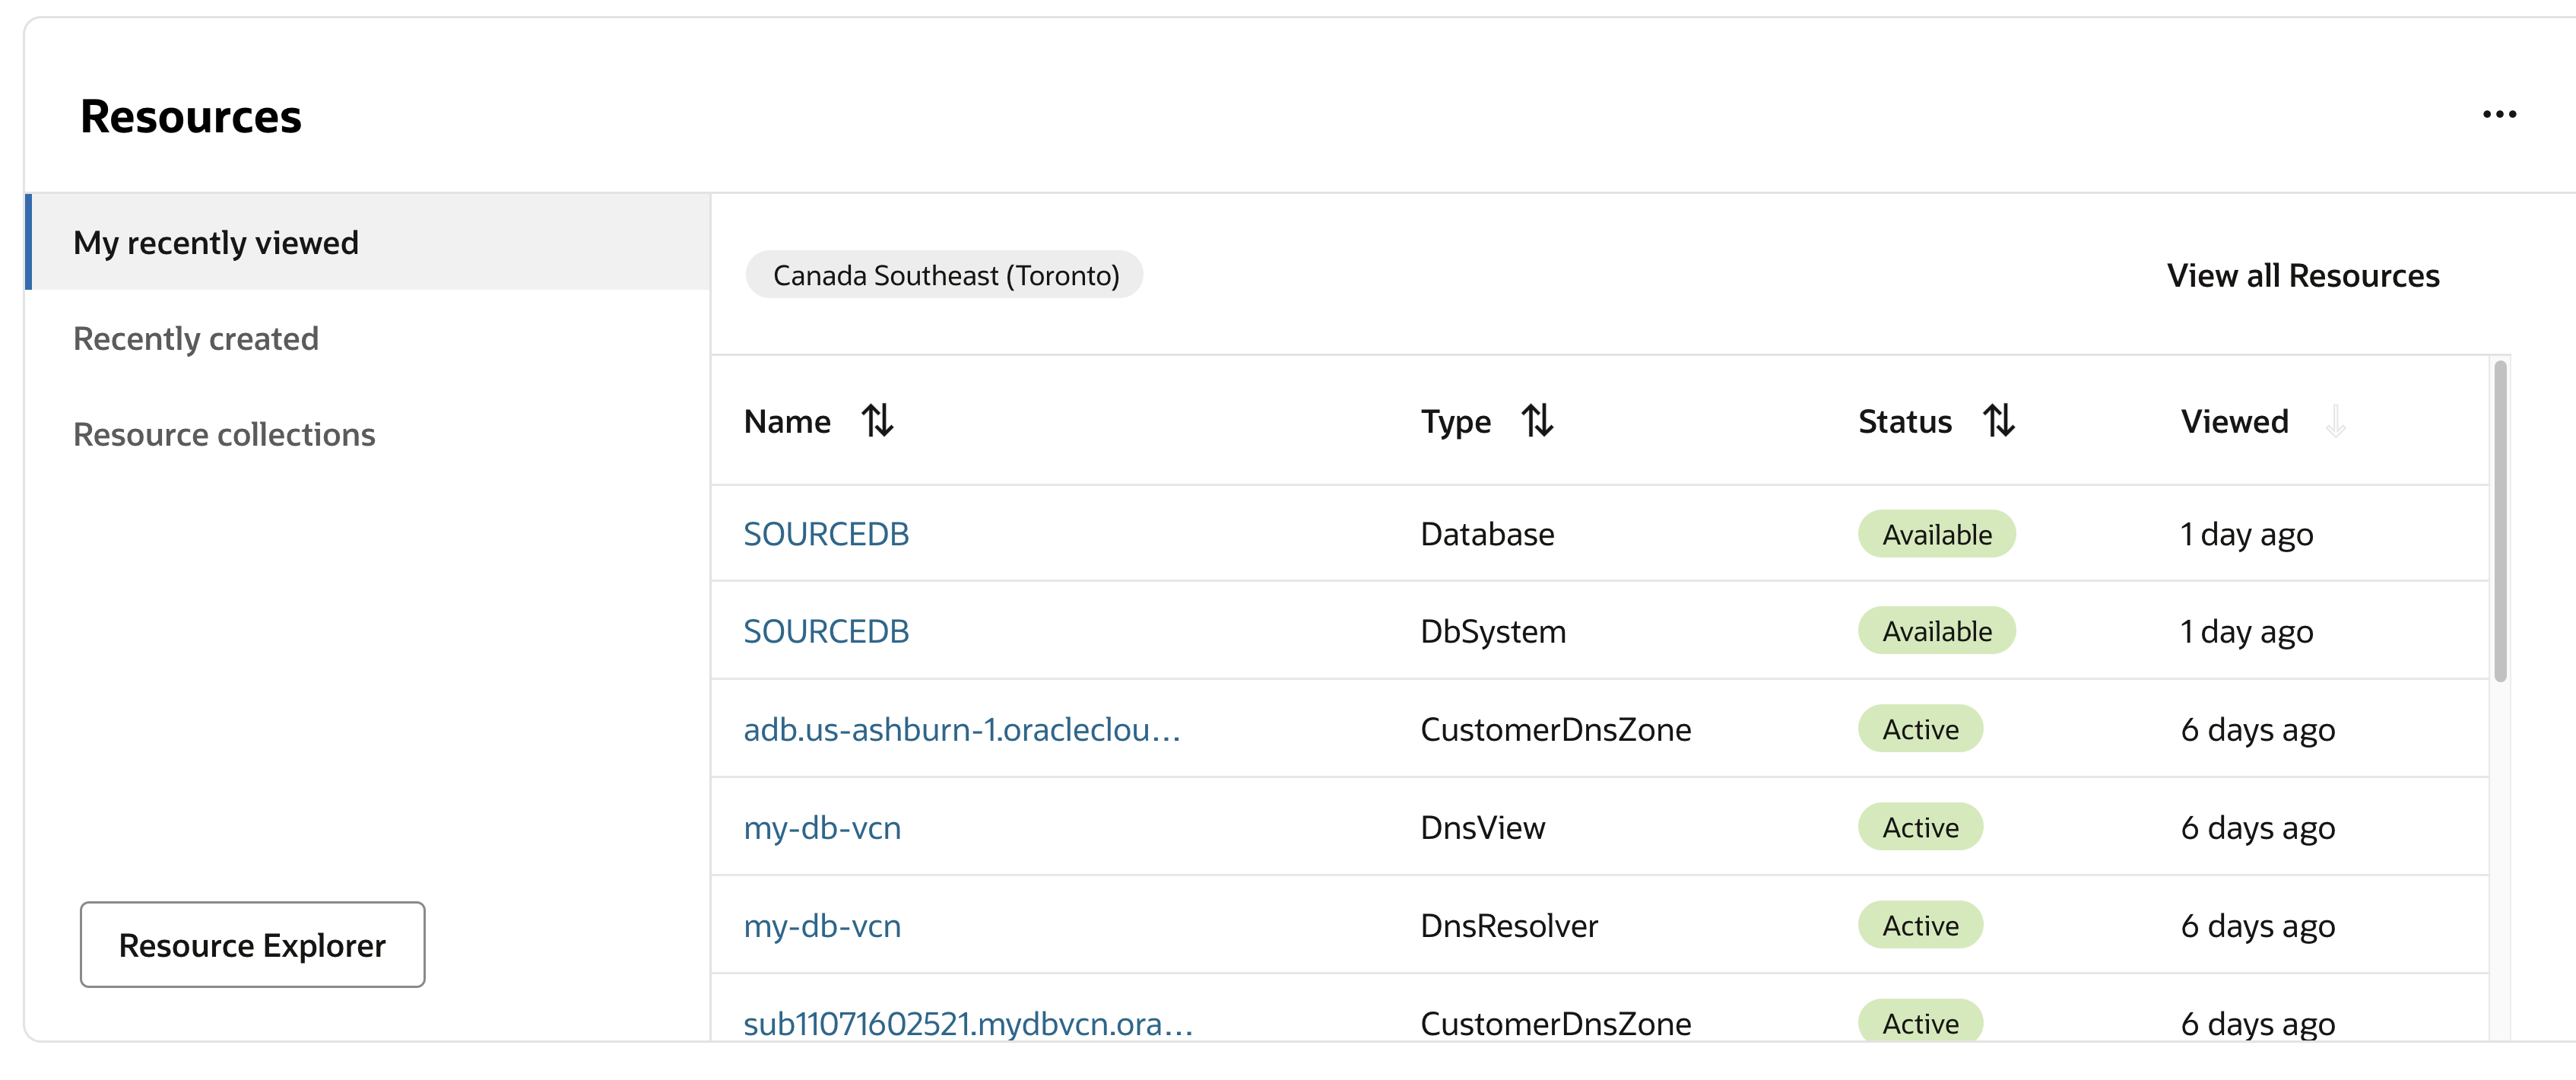Click the resources table vertical scrollbar
This screenshot has height=1080, width=2576.
tap(2500, 521)
